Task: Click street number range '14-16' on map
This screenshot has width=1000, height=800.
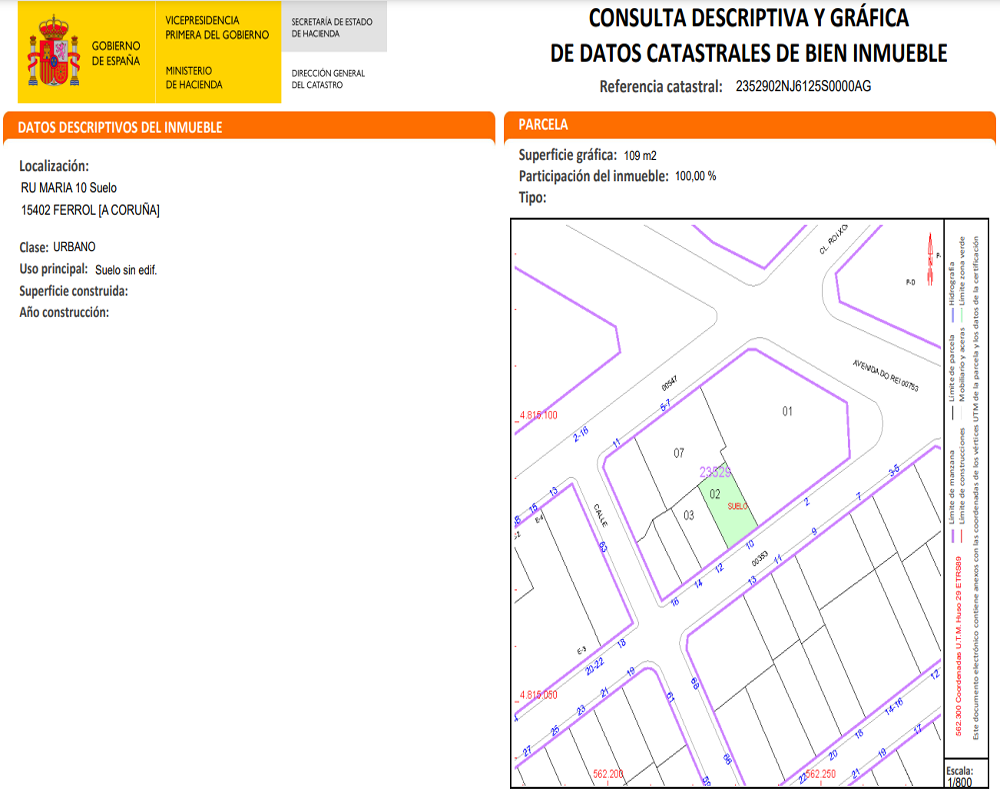Action: click(893, 706)
